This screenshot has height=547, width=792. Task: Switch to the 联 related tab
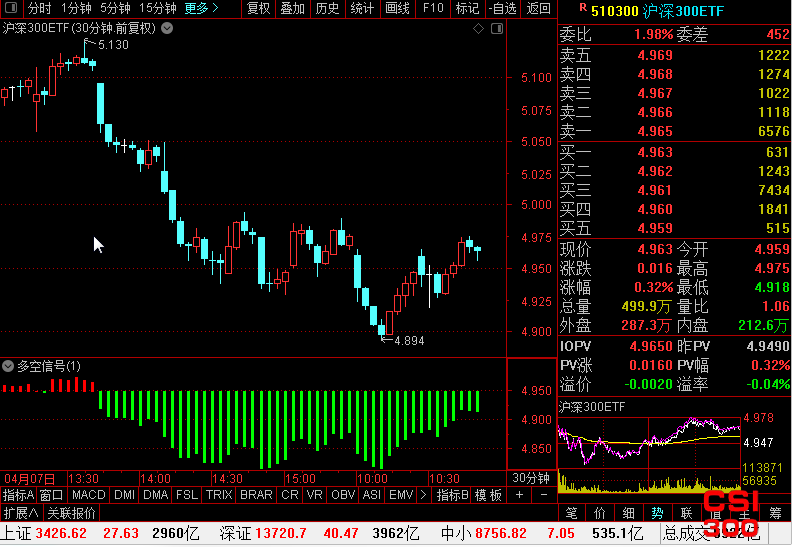coord(686,513)
